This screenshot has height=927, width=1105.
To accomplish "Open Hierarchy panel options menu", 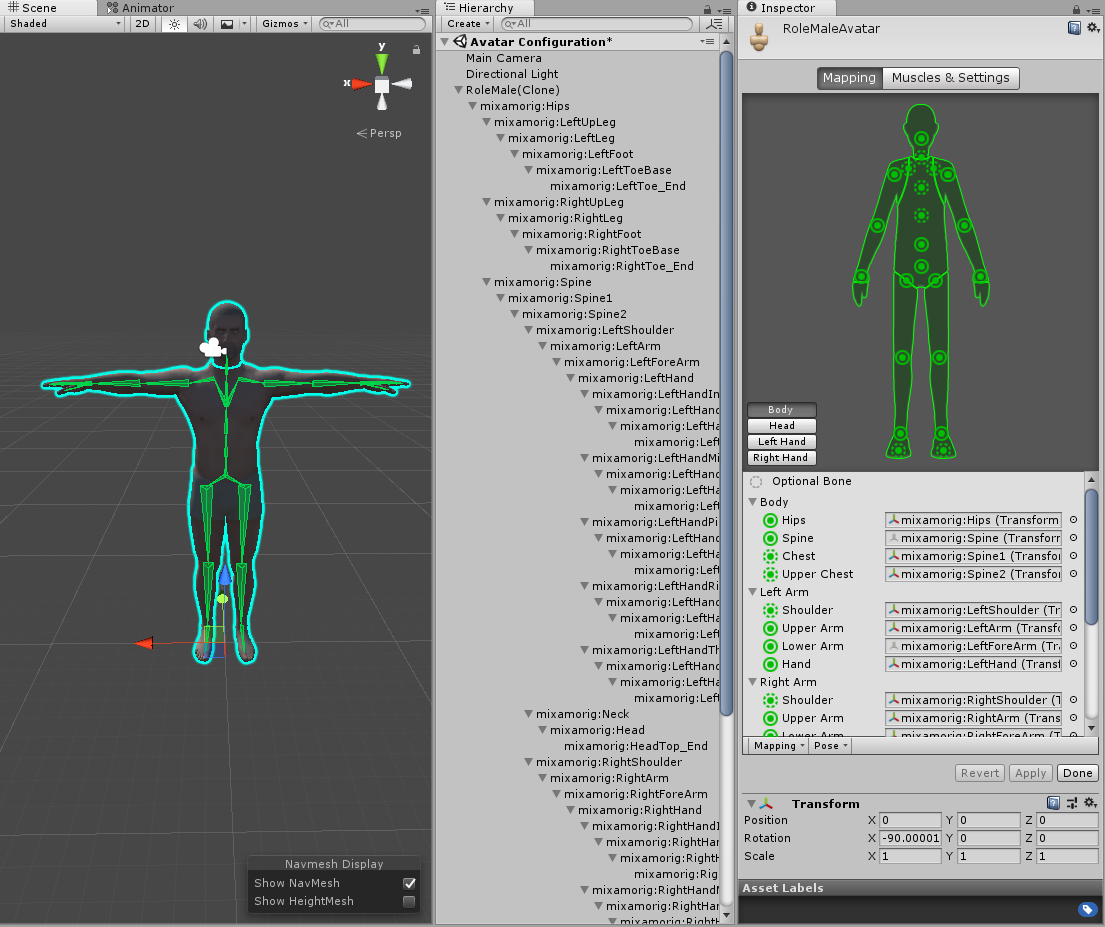I will click(724, 10).
